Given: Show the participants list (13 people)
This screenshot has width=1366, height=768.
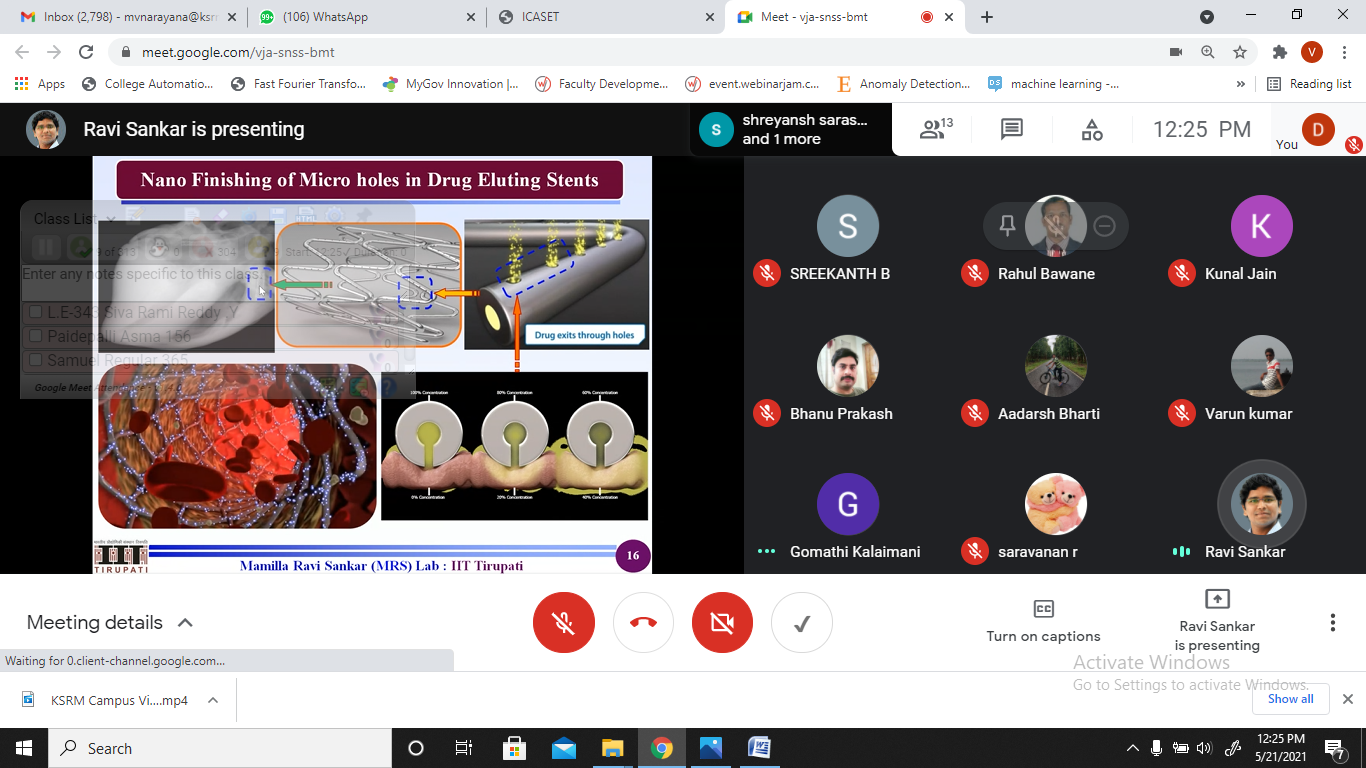Looking at the screenshot, I should click(937, 129).
